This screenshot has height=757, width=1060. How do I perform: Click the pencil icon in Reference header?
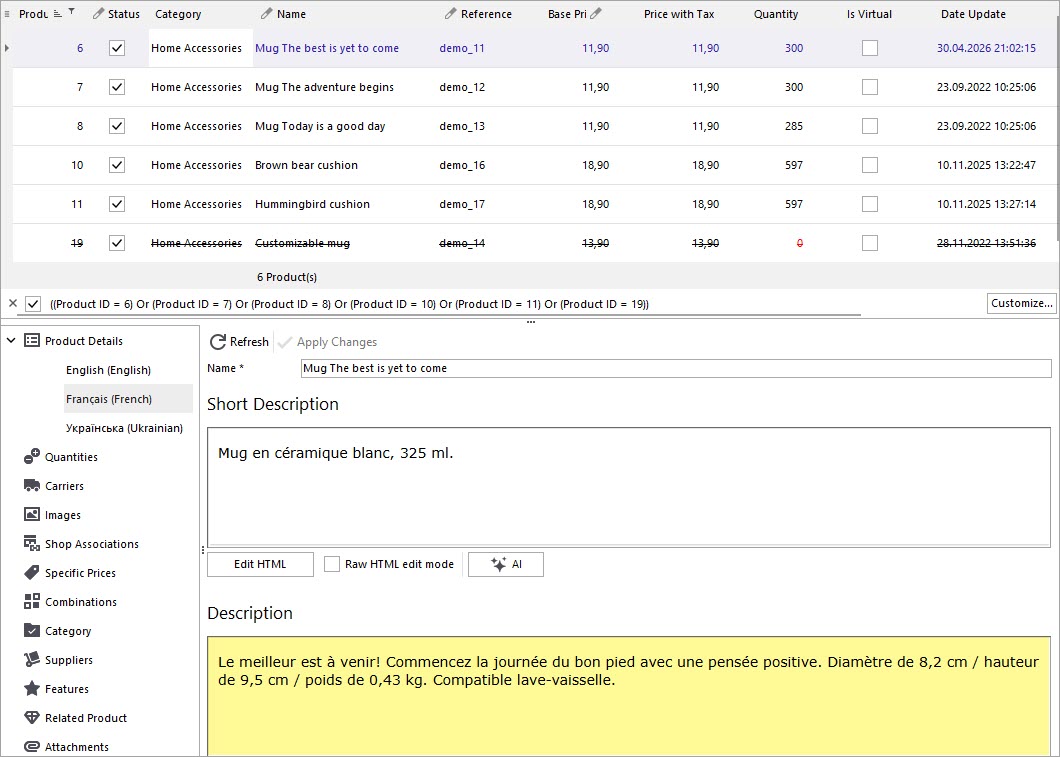(451, 14)
